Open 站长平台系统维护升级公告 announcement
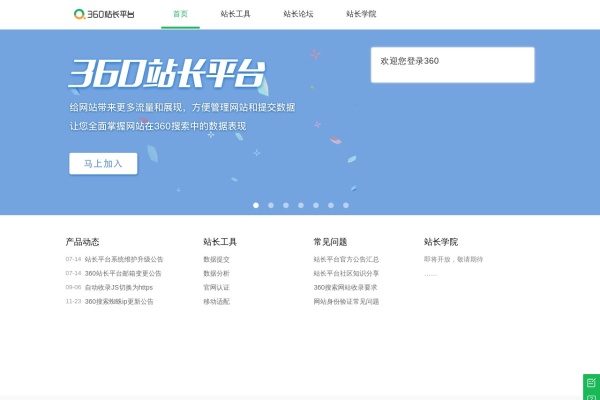Screen dimensions: 600x400 [x=124, y=260]
